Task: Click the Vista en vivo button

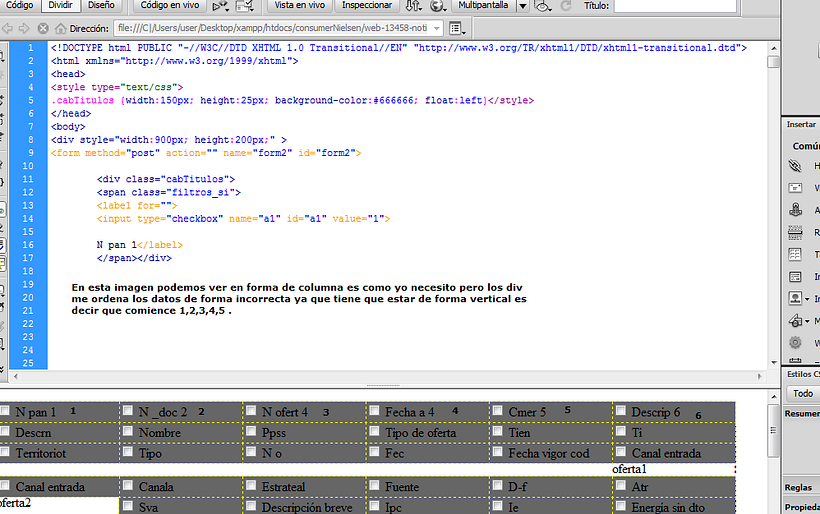Action: [x=299, y=5]
